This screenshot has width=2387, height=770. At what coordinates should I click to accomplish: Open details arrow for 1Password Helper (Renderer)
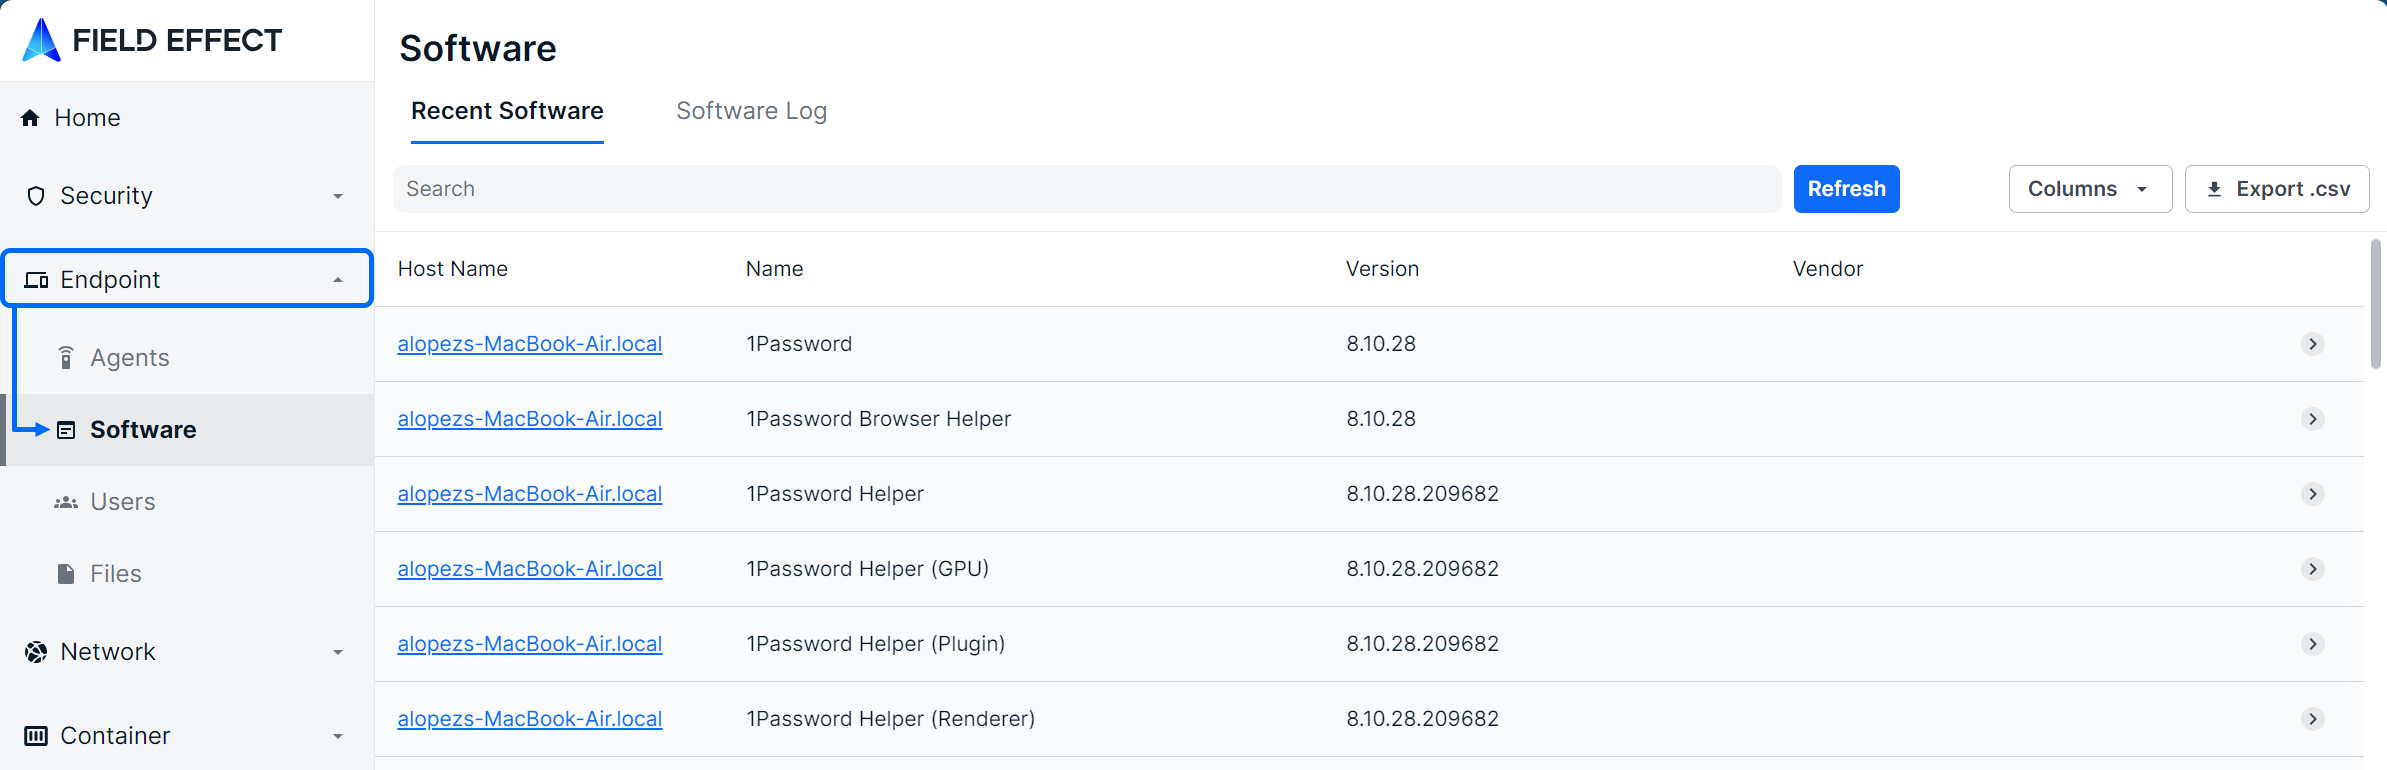click(x=2313, y=719)
